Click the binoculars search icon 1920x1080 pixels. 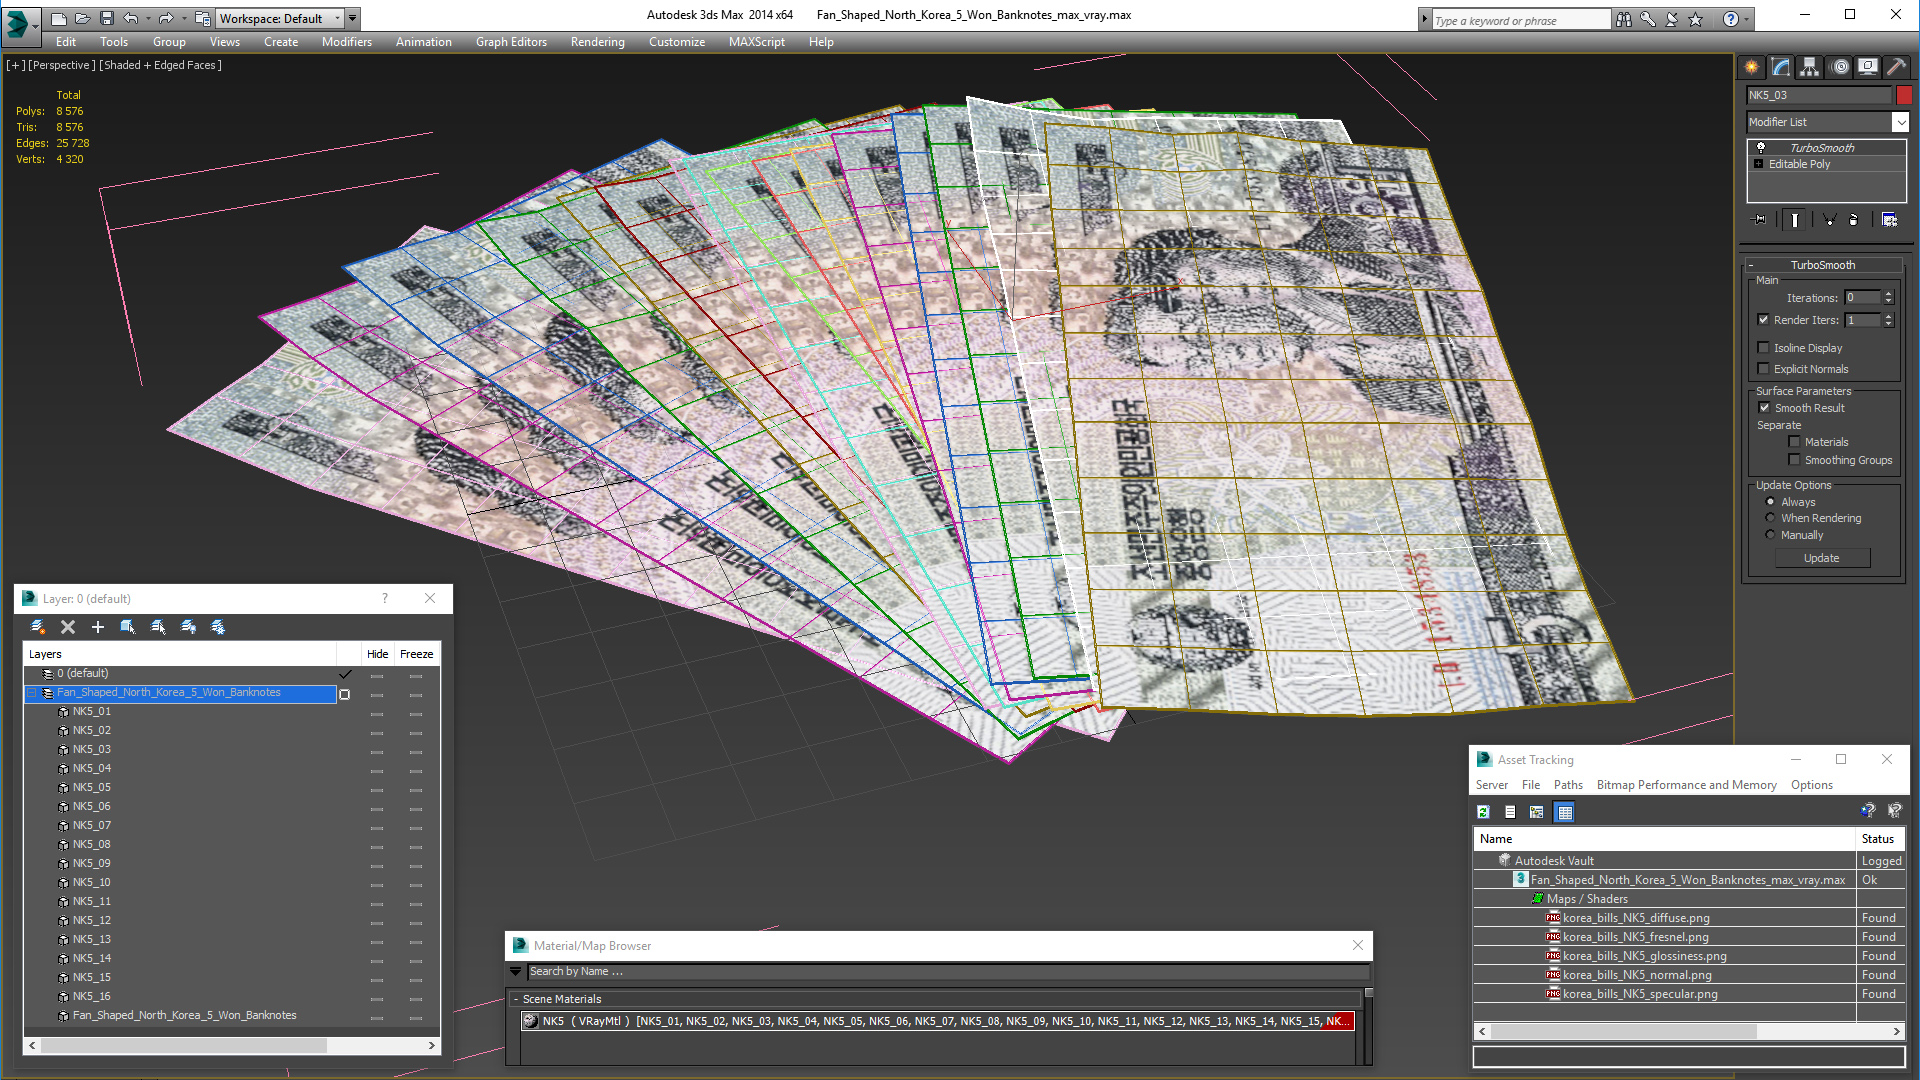(x=1624, y=19)
